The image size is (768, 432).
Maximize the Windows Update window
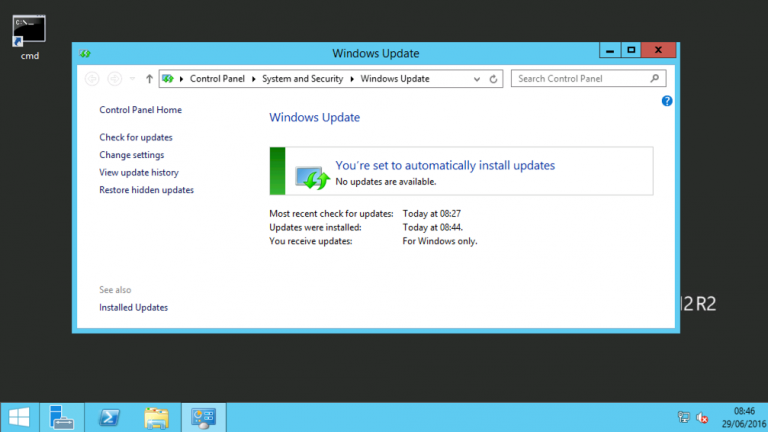(x=631, y=50)
